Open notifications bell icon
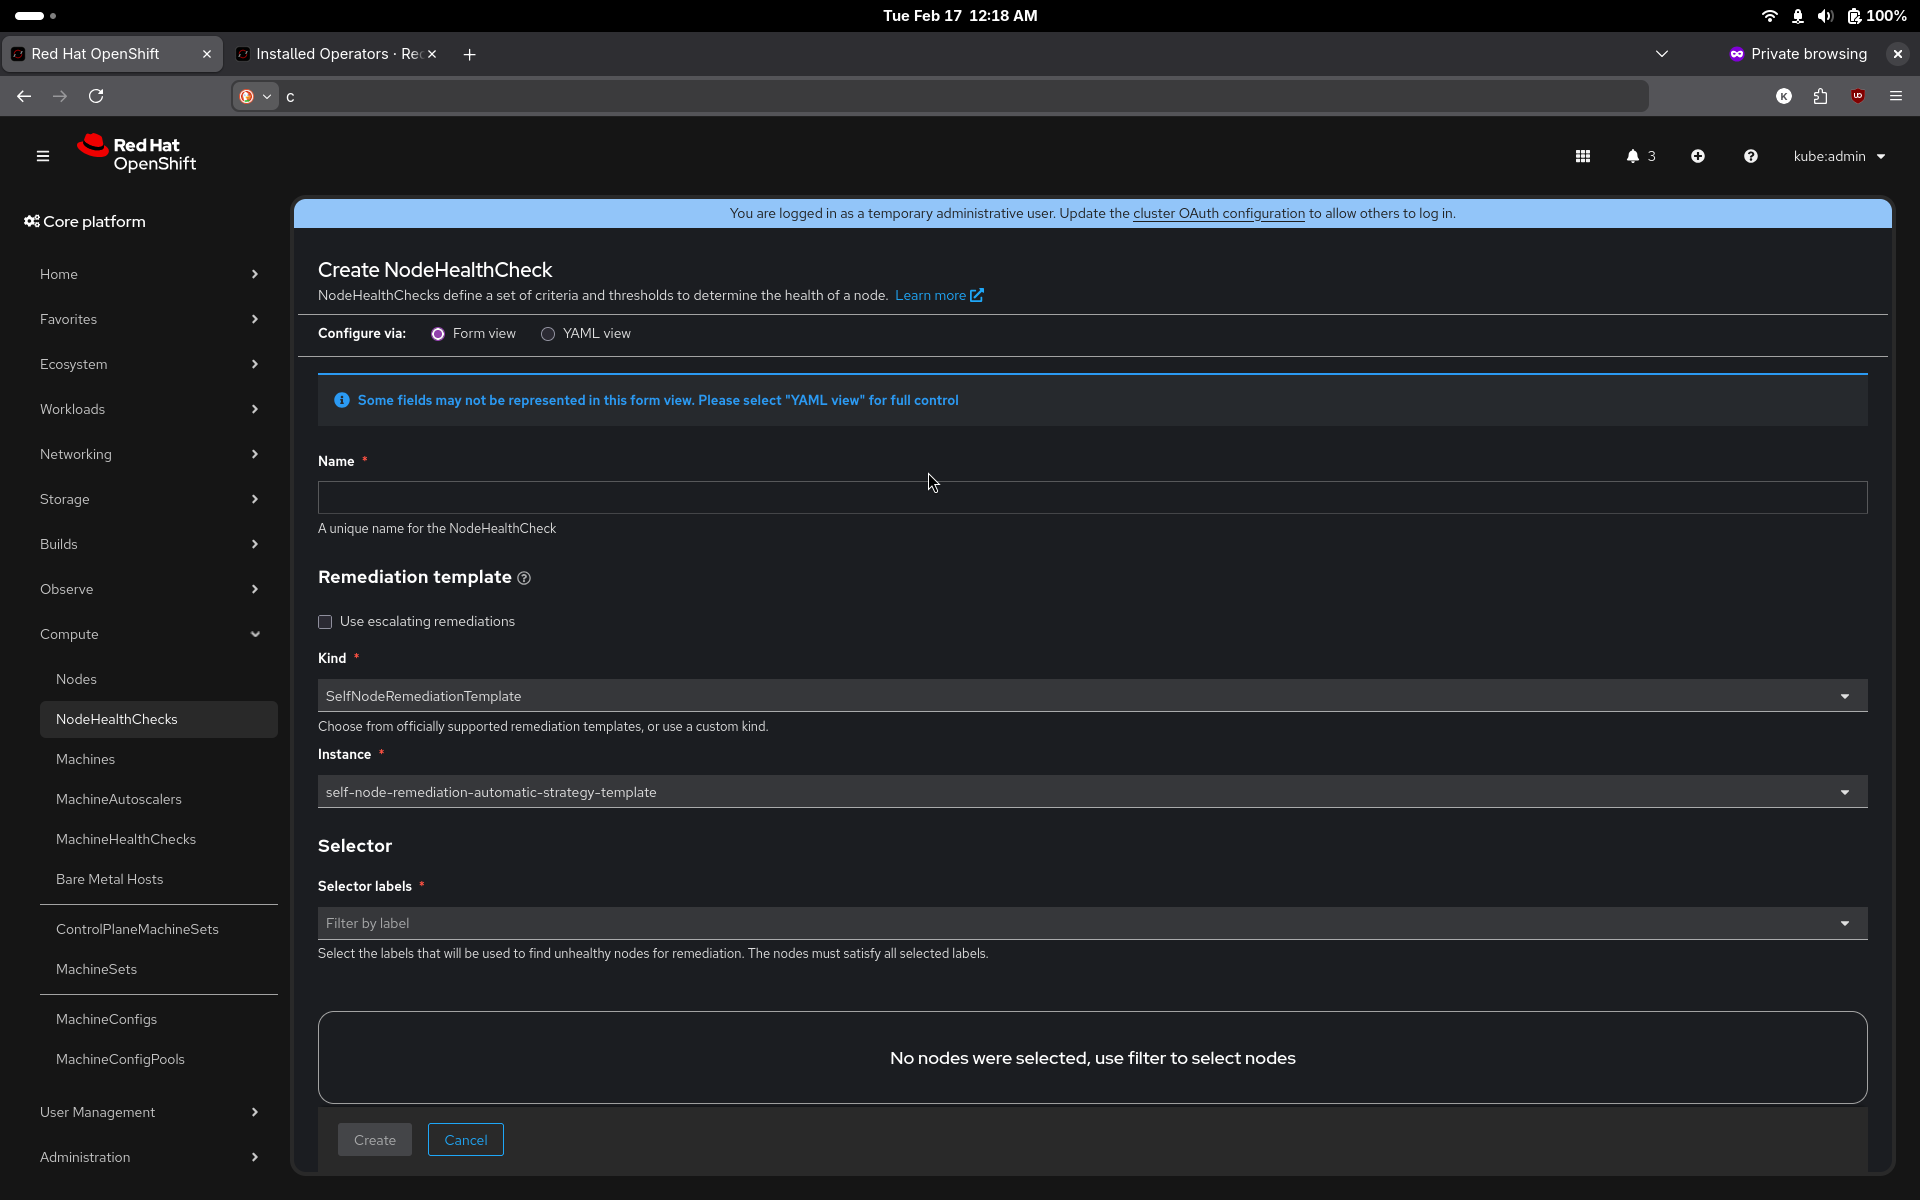Screen dimensions: 1920x1200 click(x=1633, y=156)
